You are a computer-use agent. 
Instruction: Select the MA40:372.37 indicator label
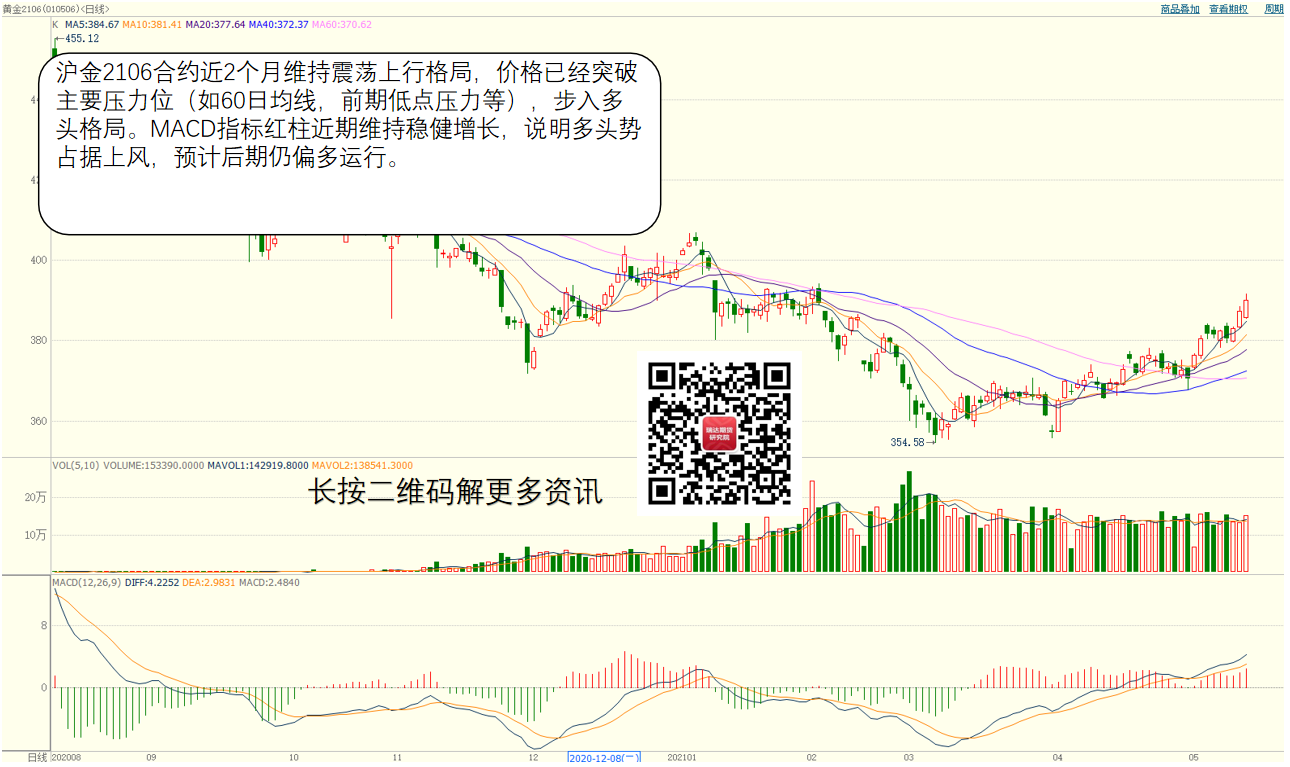point(278,24)
